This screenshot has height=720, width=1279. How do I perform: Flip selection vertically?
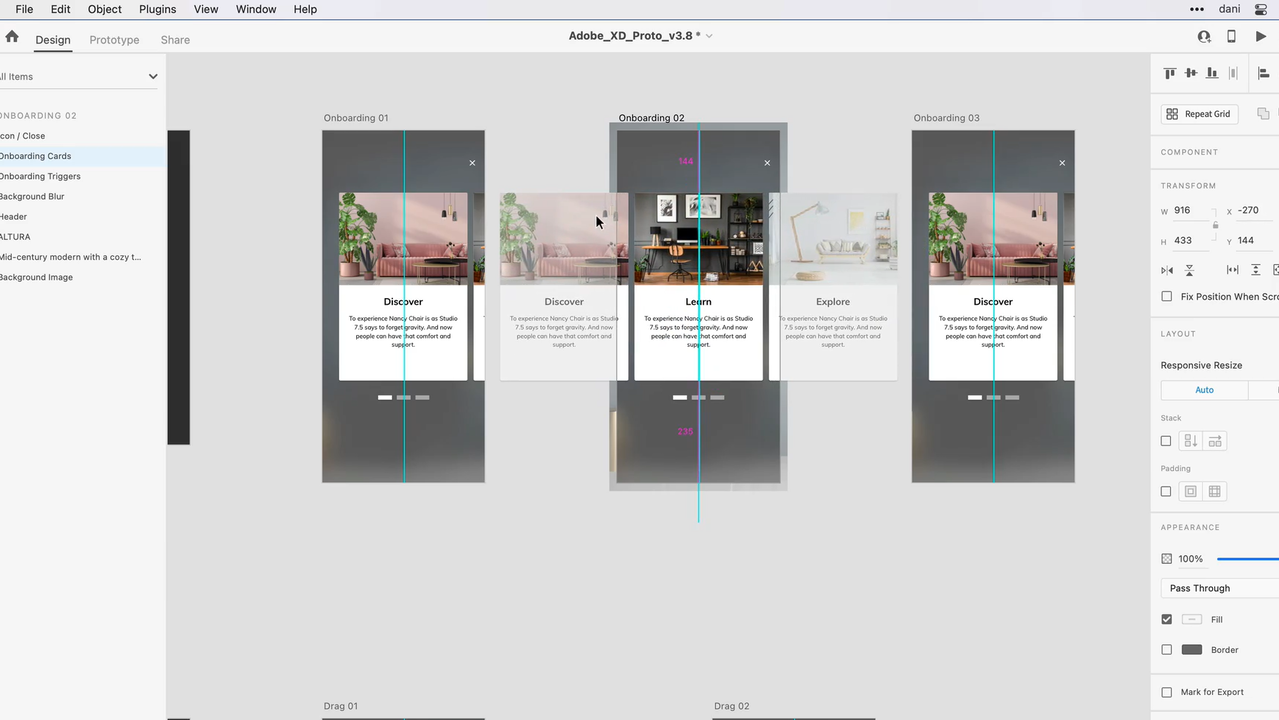tap(1189, 270)
